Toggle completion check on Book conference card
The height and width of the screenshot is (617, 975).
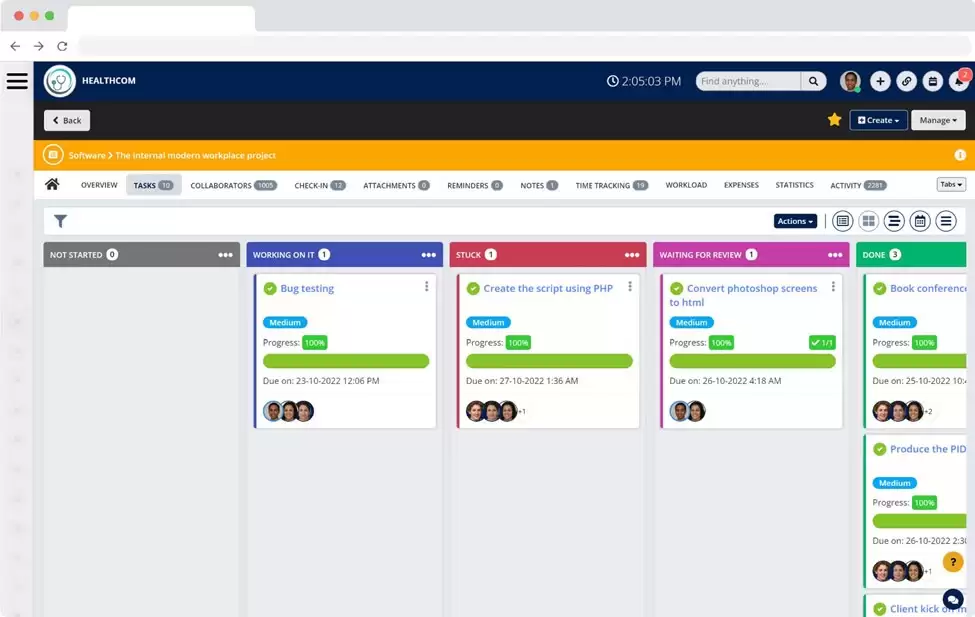(881, 288)
